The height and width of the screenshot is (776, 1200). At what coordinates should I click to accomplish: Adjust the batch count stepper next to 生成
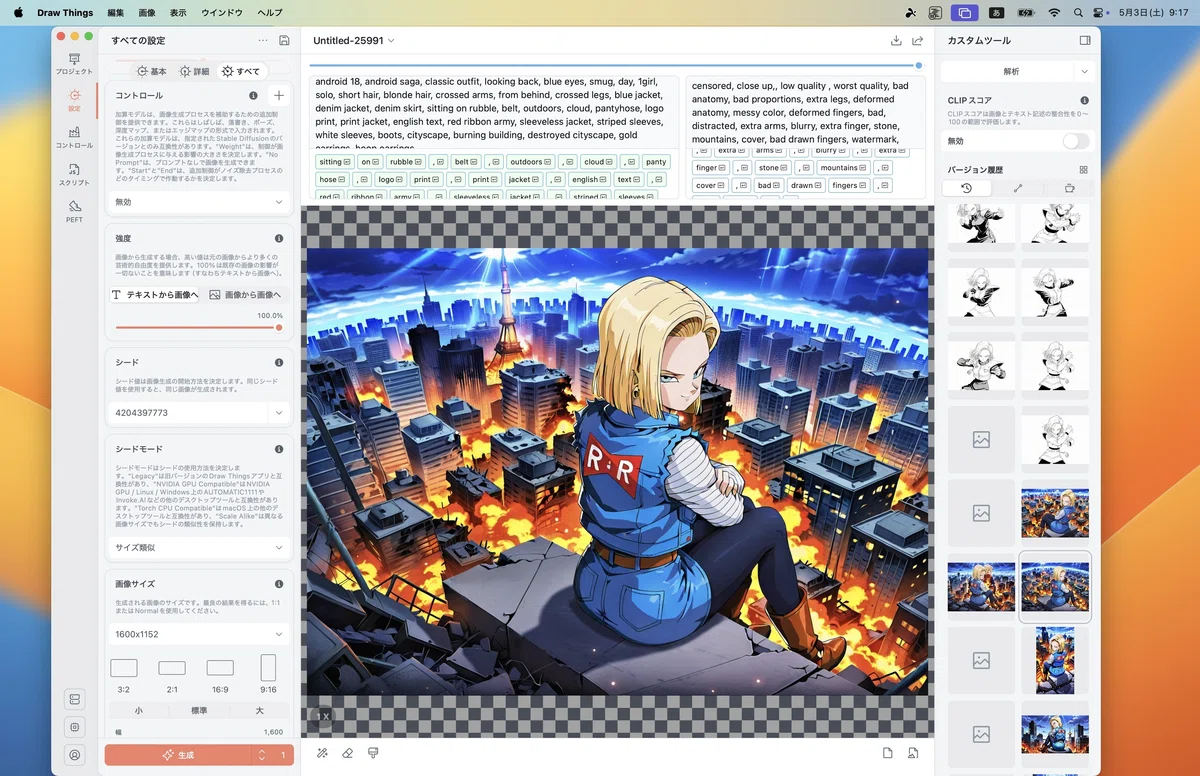point(261,755)
